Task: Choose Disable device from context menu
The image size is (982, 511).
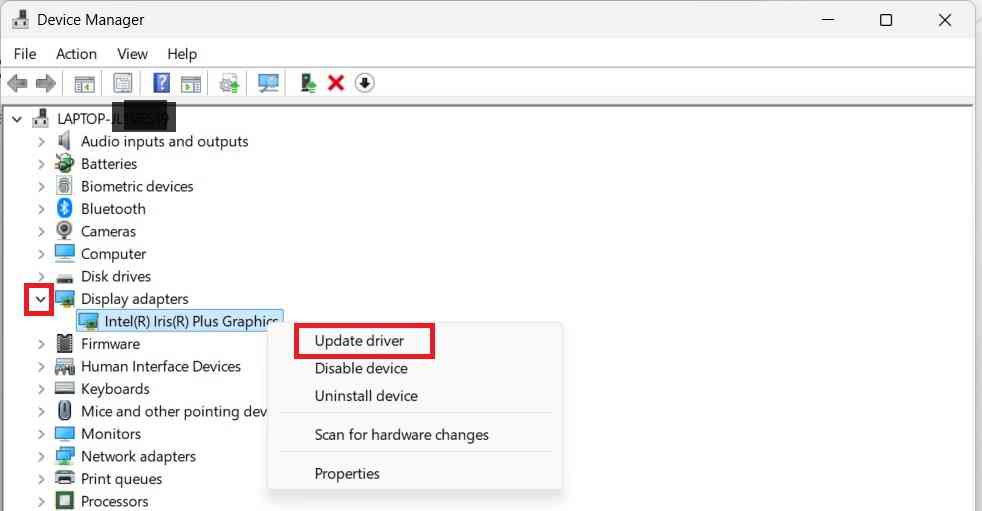Action: 361,368
